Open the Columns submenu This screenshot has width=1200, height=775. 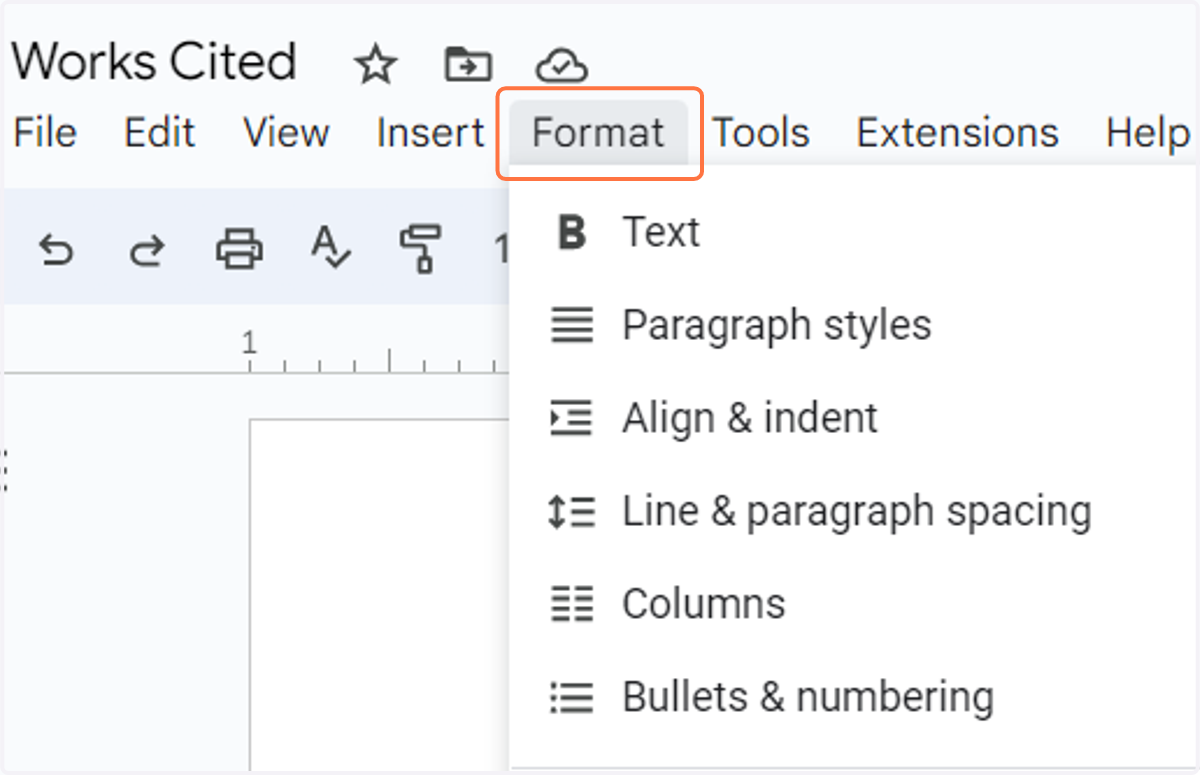[855, 604]
